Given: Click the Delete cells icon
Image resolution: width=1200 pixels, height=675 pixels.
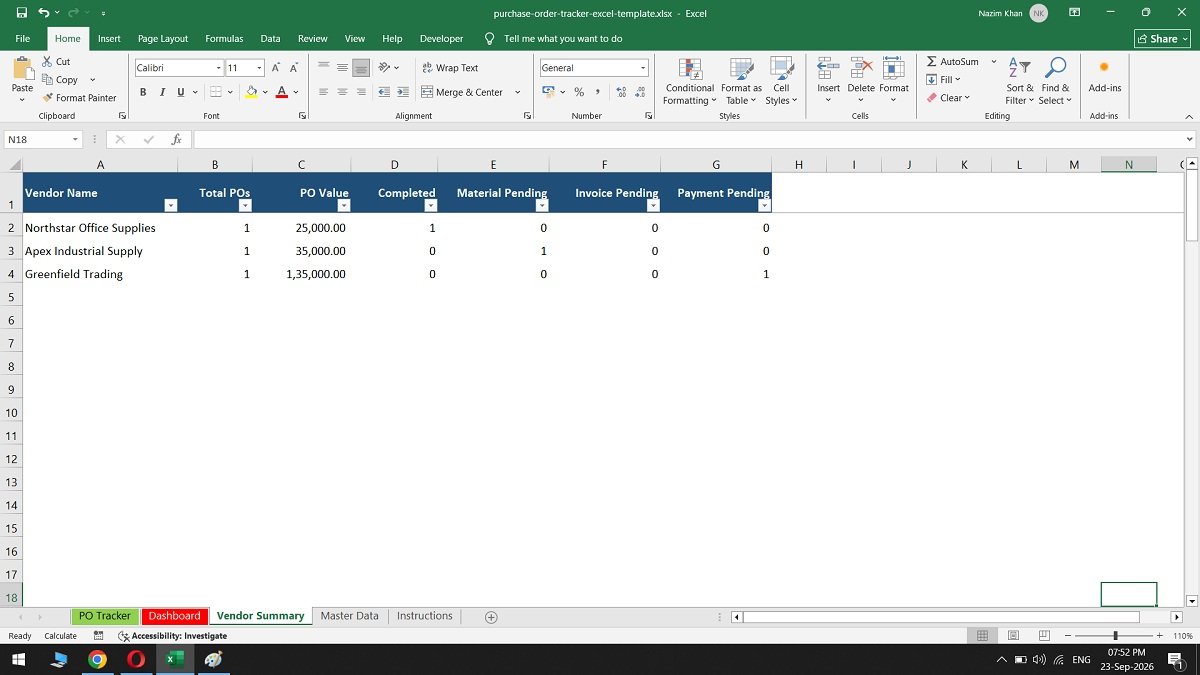Looking at the screenshot, I should 861,68.
